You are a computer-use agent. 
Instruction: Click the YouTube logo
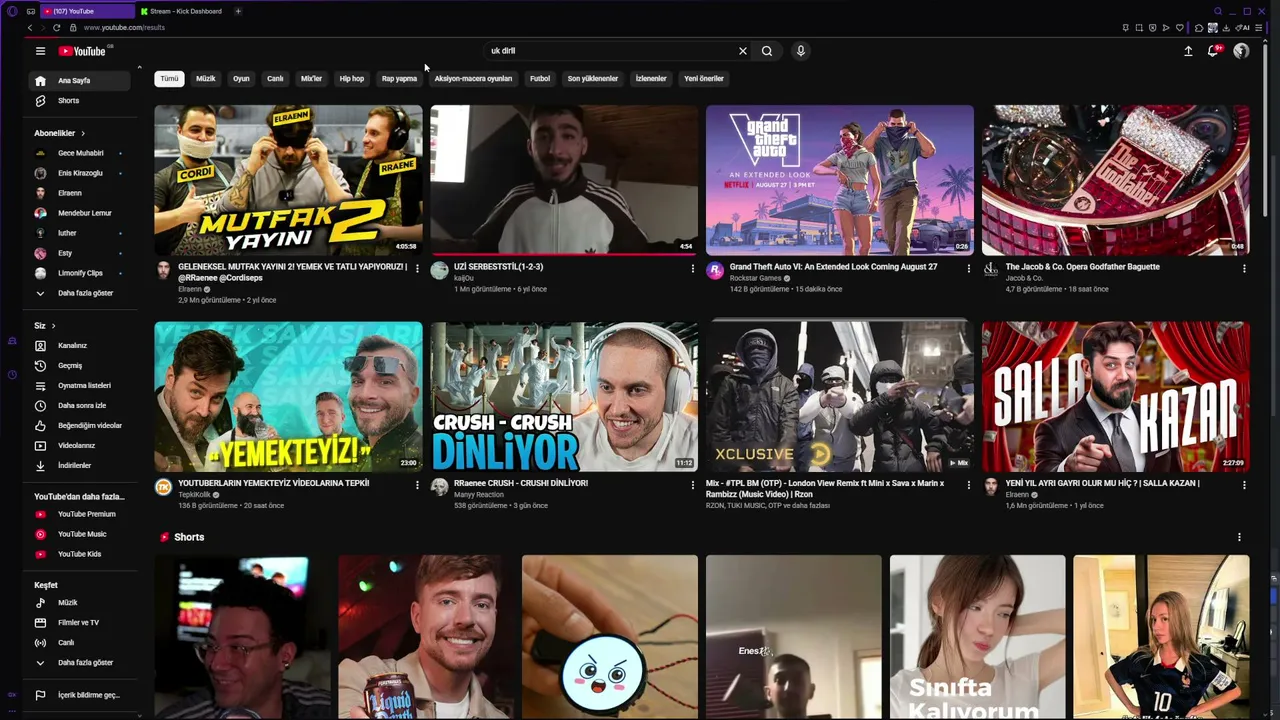(x=82, y=51)
